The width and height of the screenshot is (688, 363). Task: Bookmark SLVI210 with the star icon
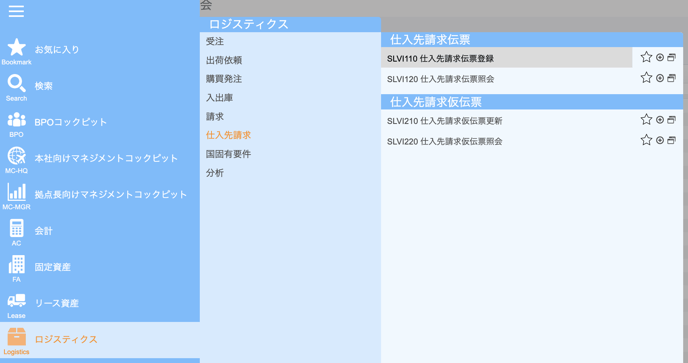pos(646,119)
